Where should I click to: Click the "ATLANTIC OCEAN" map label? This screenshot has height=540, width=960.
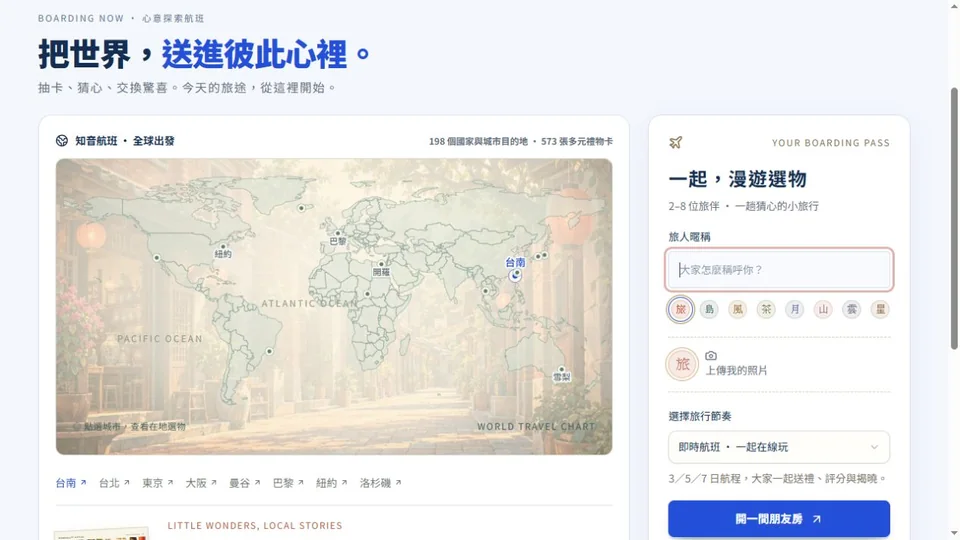point(309,304)
